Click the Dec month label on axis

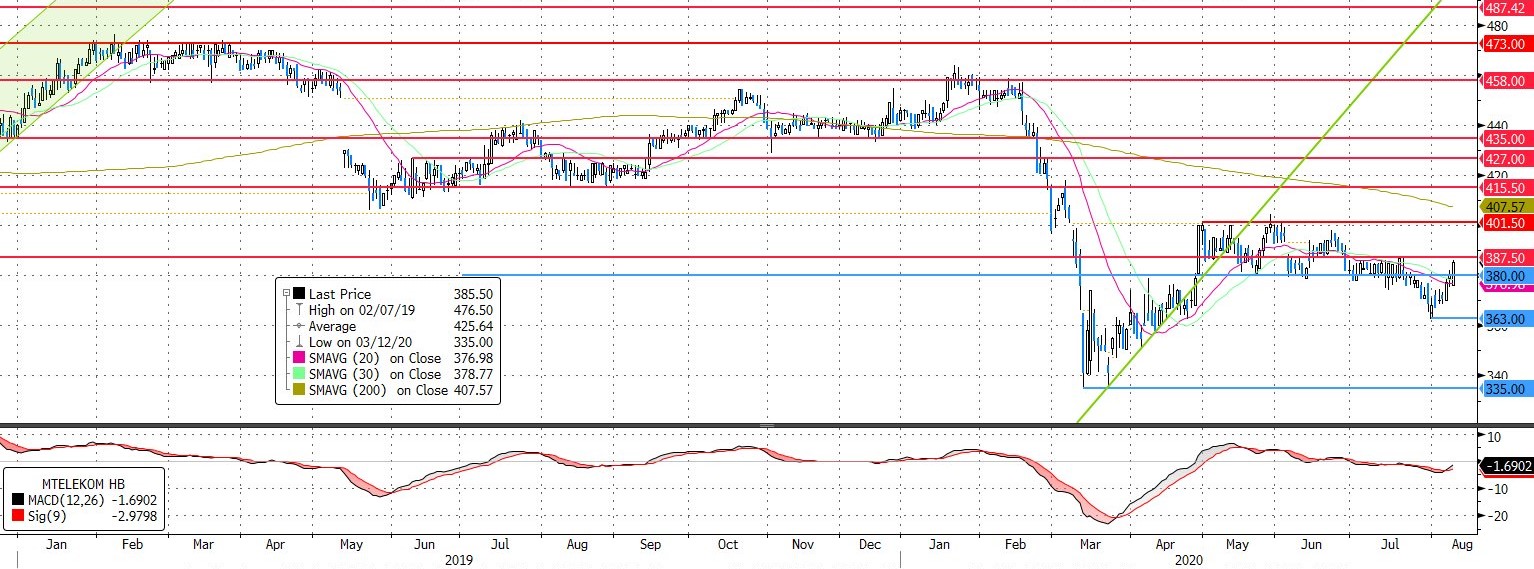click(x=870, y=546)
